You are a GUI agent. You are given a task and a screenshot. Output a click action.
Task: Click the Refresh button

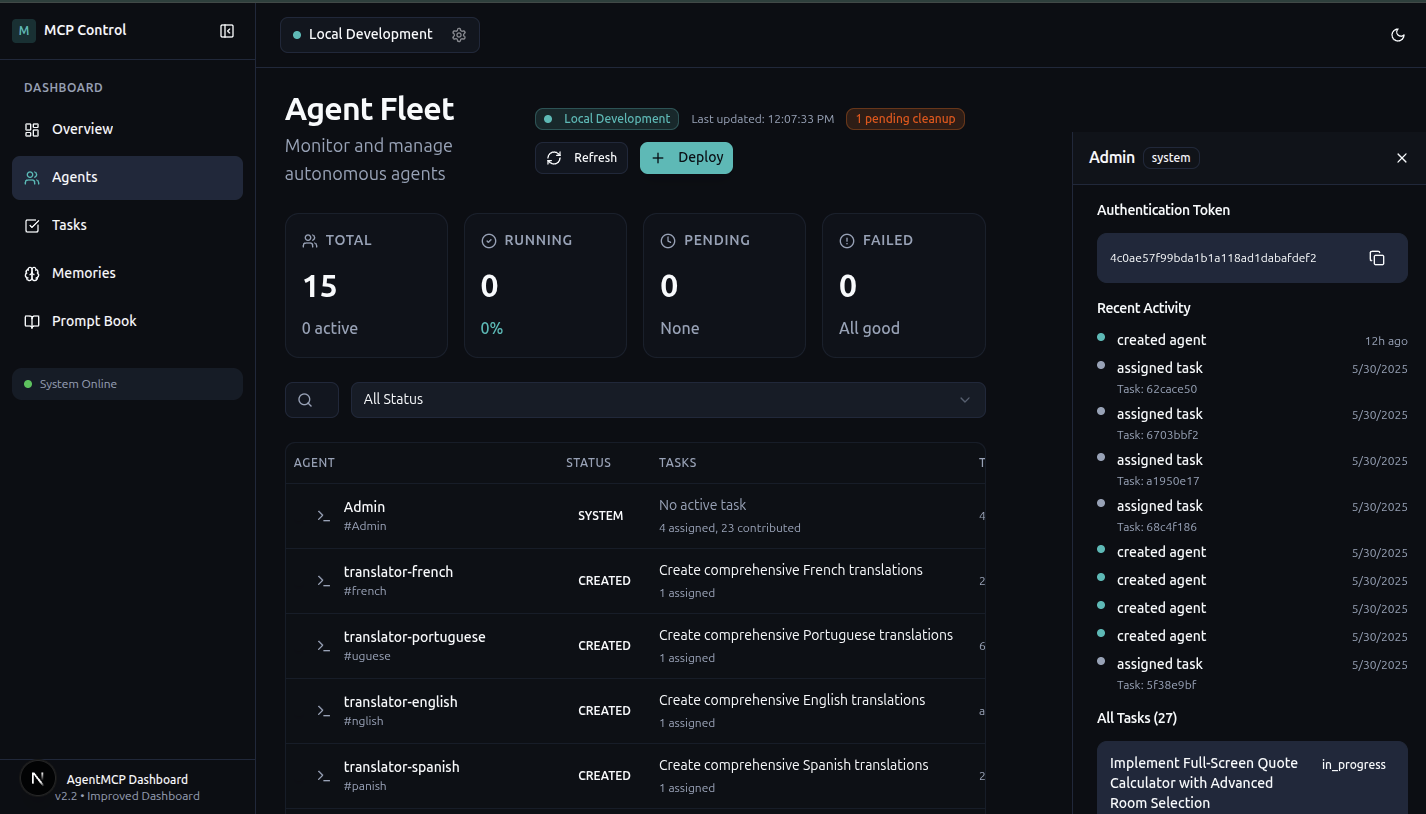pyautogui.click(x=581, y=157)
